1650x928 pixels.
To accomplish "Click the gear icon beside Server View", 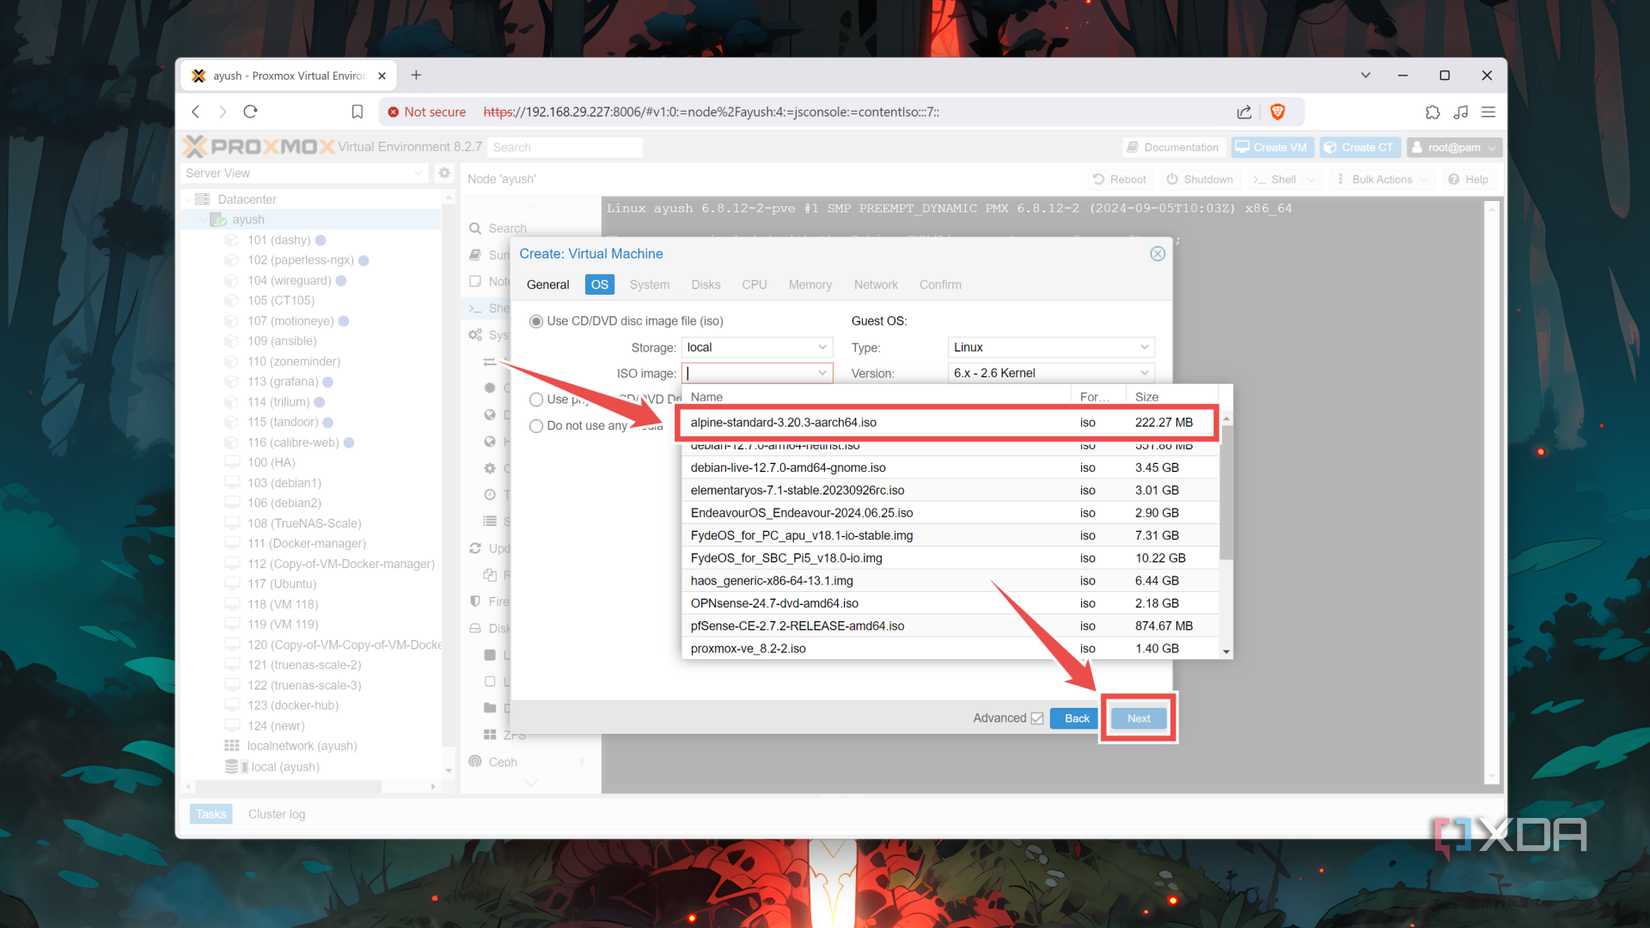I will click(x=444, y=172).
